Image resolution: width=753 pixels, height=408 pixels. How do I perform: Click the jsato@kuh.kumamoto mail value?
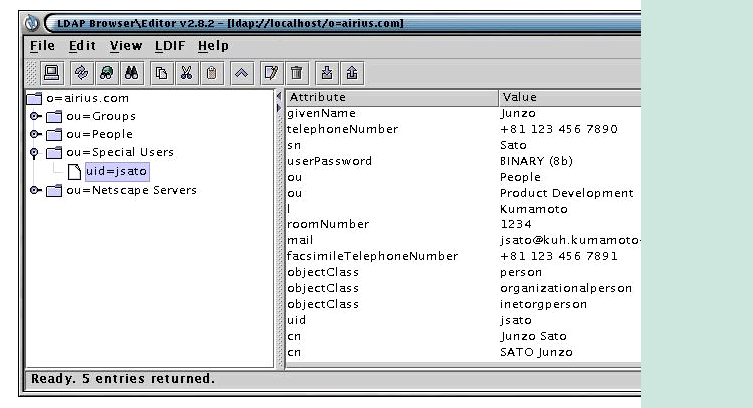(570, 240)
